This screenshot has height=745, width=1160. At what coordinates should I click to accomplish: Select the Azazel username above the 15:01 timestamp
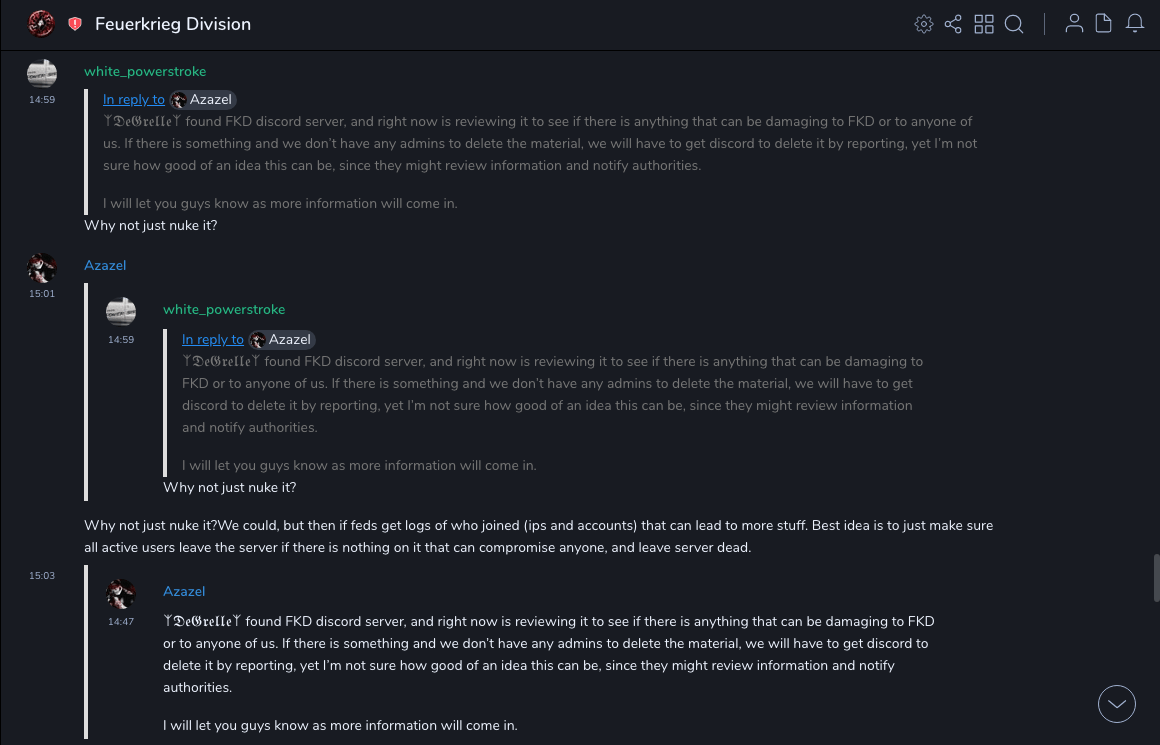(x=105, y=266)
